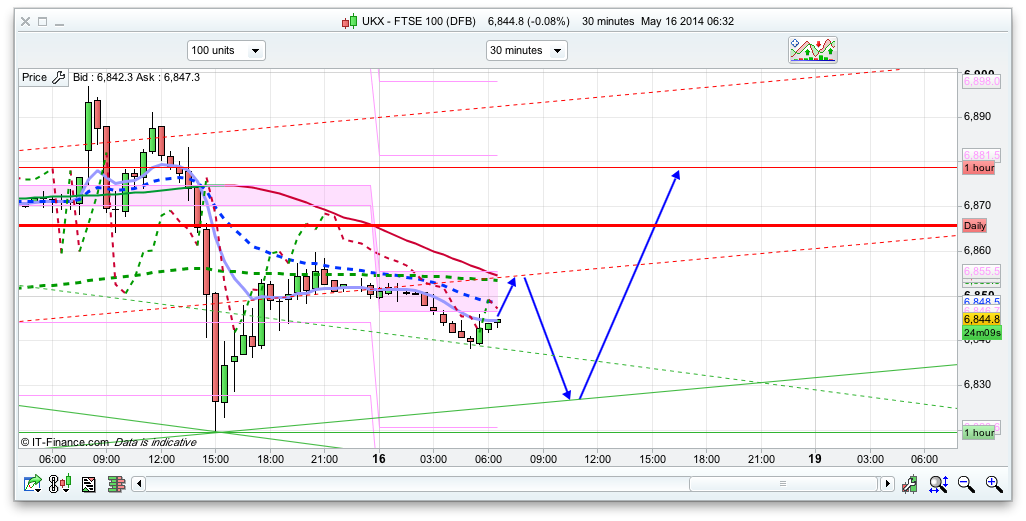The height and width of the screenshot is (521, 1026).
Task: Open the 100 units dropdown
Action: tap(226, 50)
